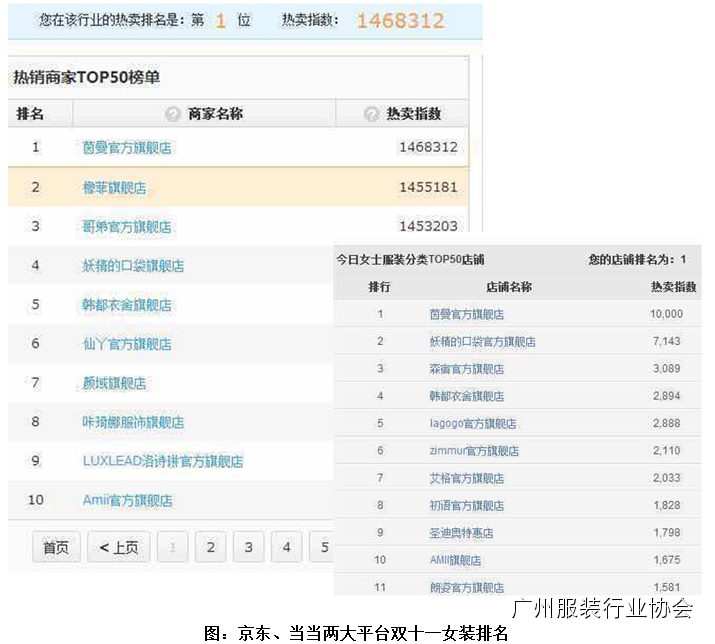715x644 pixels.
Task: Open 韩都衣舍旗舰店 in right panel rank 4
Action: pos(466,396)
